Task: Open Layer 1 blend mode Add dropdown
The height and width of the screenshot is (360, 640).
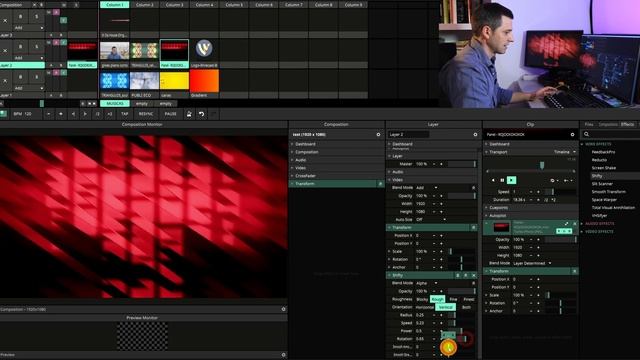Action: point(29,88)
